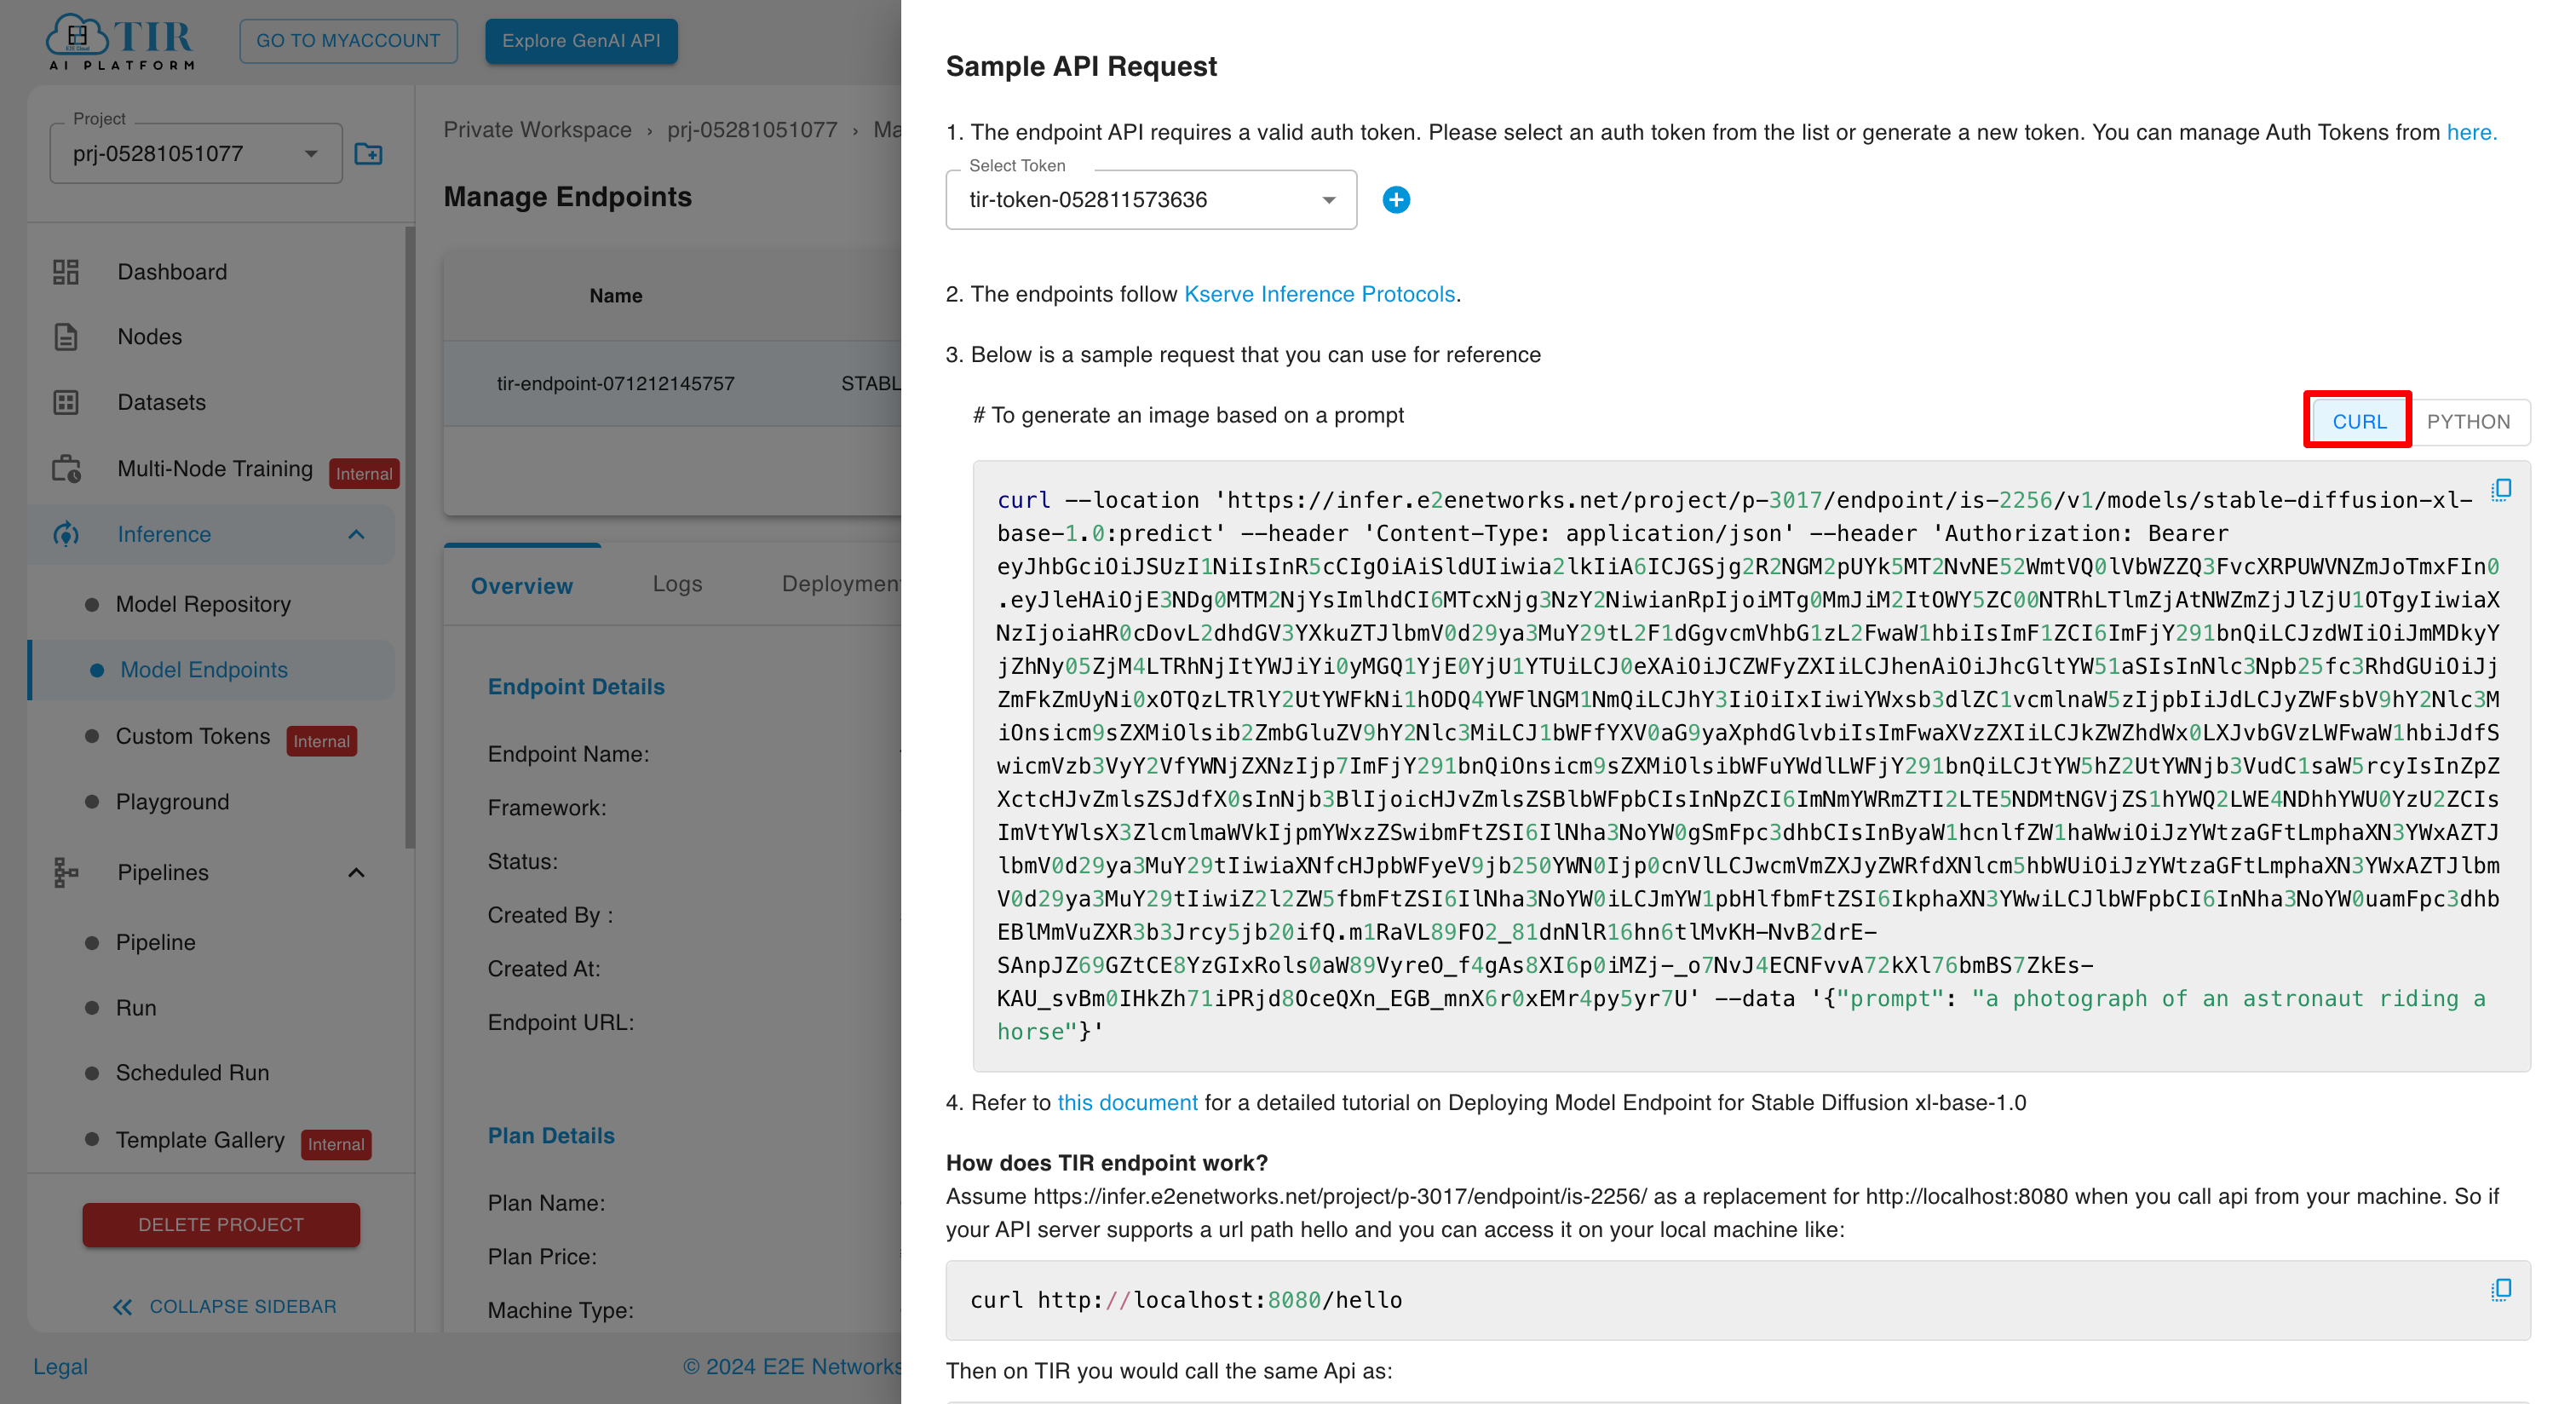Viewport: 2576px width, 1404px height.
Task: Click the Multi-Node Training icon
Action: pyautogui.click(x=66, y=468)
